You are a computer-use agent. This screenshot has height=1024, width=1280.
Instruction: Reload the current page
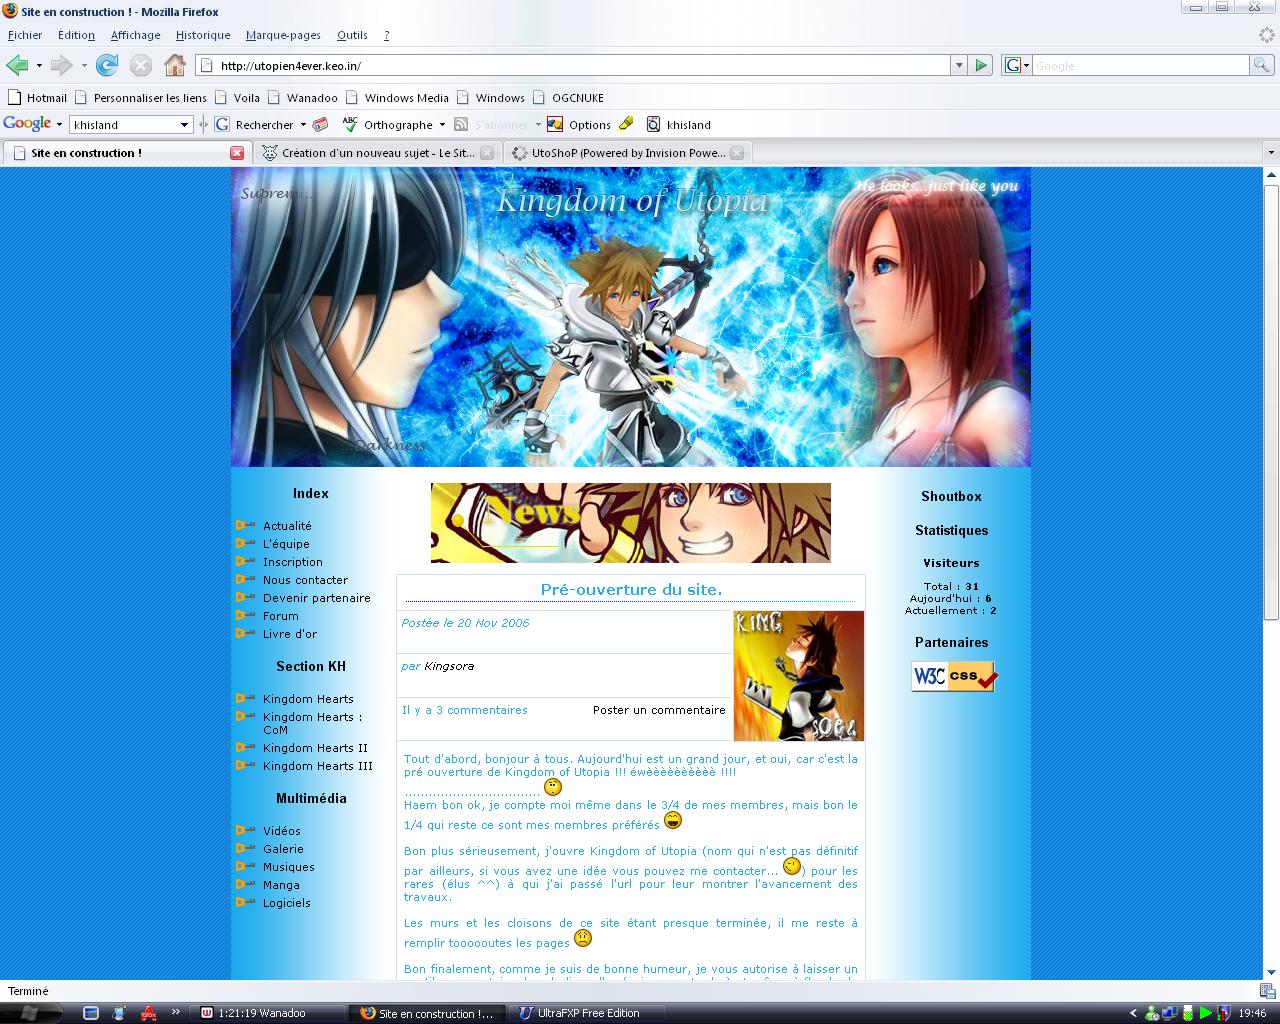(107, 65)
